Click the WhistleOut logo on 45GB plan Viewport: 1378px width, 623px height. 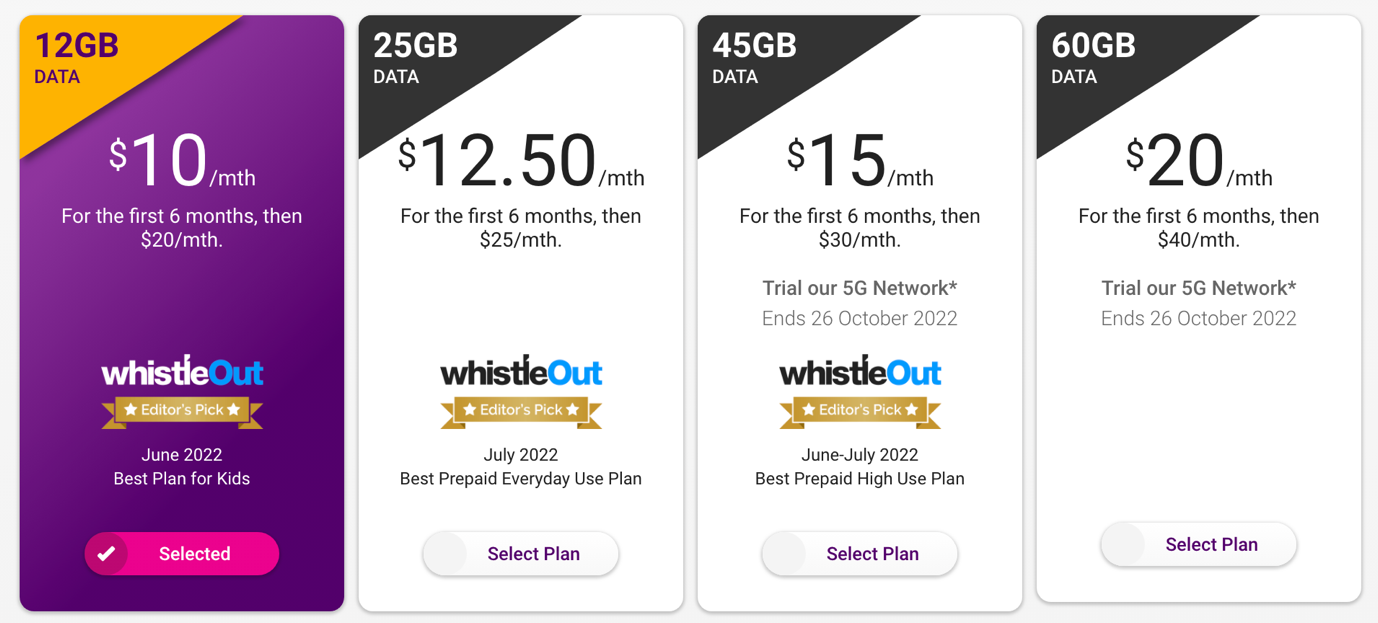point(860,373)
